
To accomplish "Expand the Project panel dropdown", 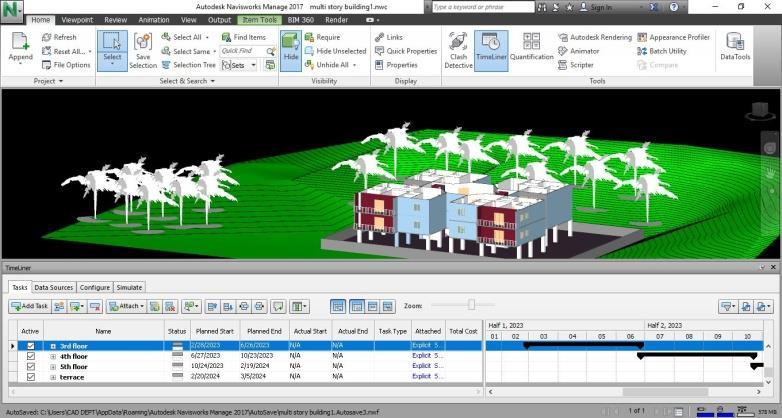I will [x=48, y=81].
